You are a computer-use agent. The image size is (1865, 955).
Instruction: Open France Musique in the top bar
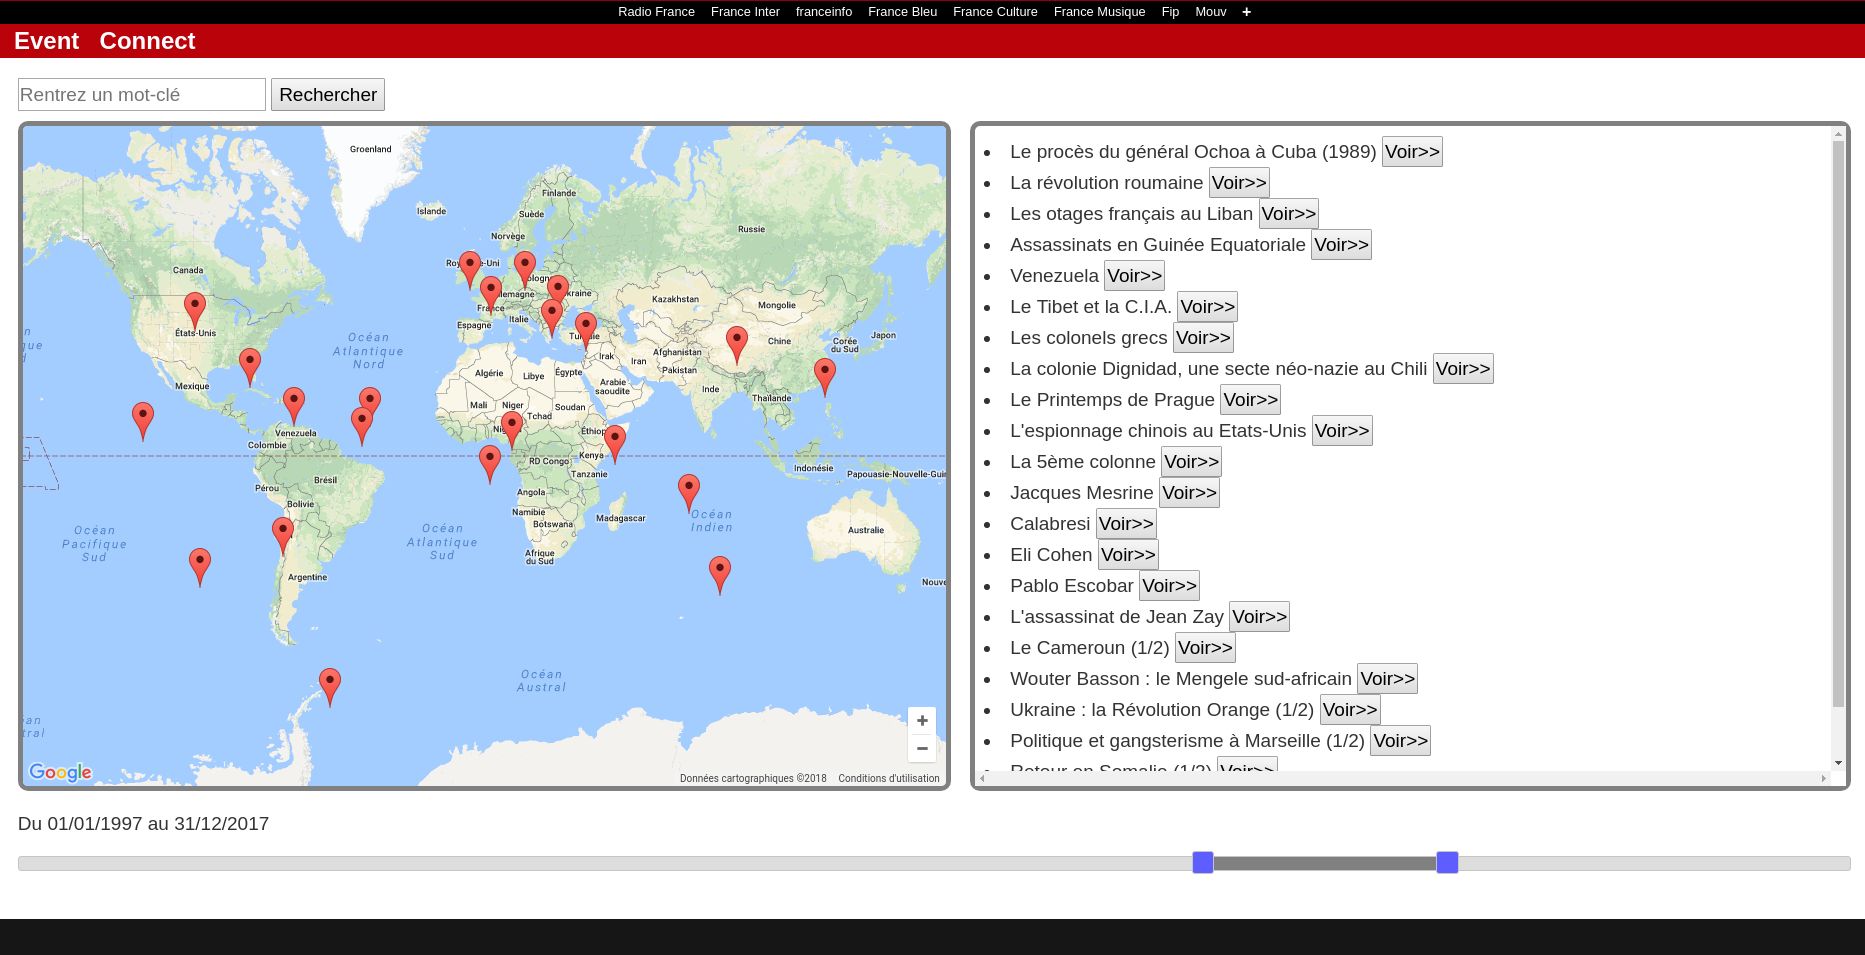1099,12
